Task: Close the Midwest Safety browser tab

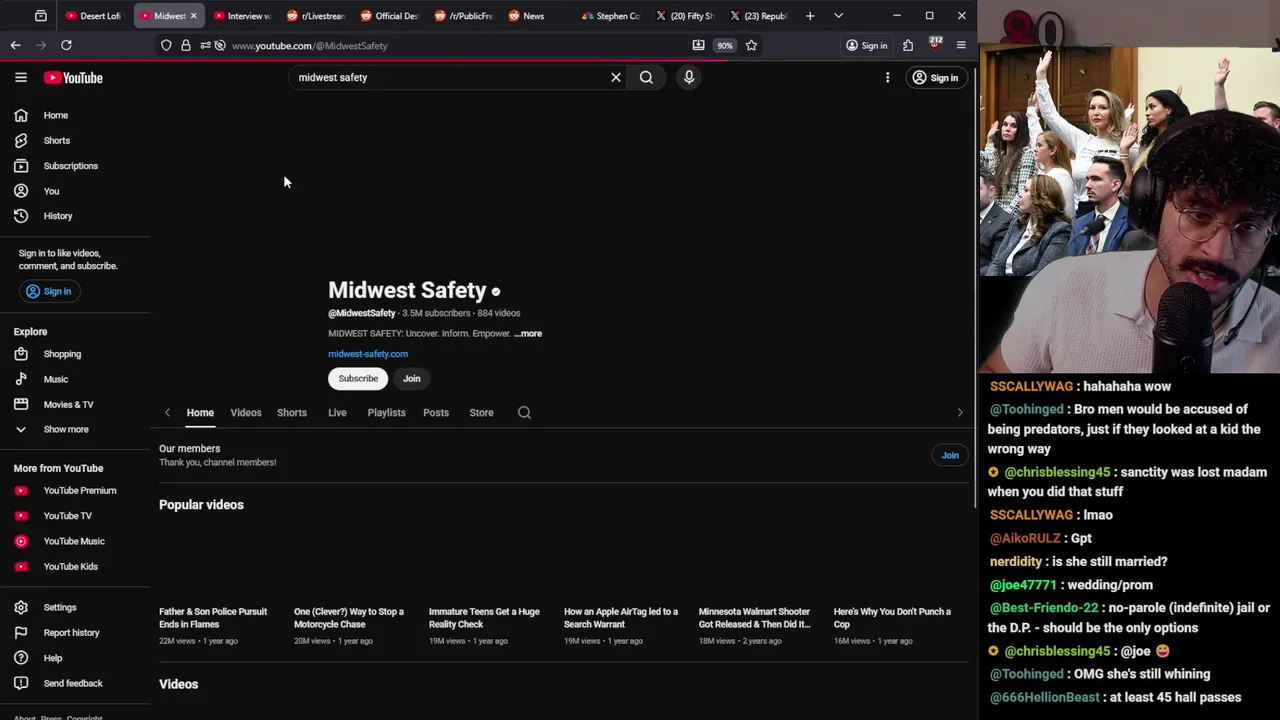Action: click(193, 16)
